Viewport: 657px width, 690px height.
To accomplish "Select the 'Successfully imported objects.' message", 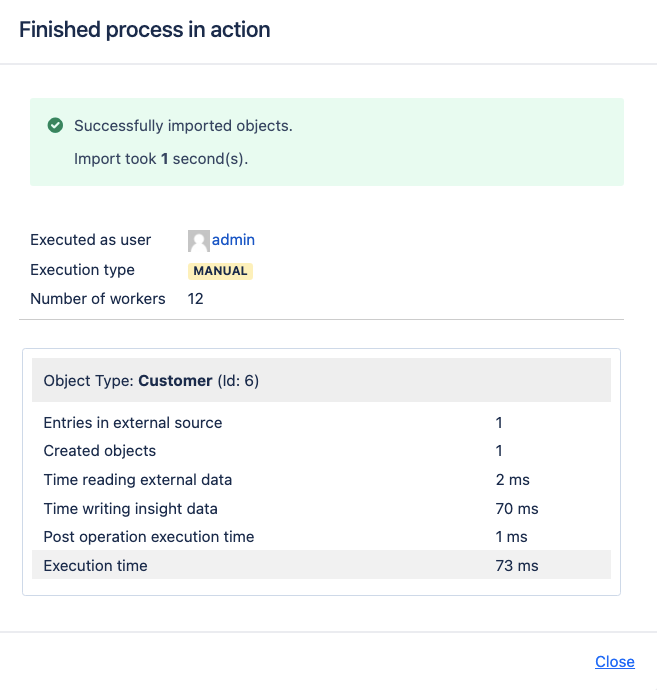I will click(x=183, y=126).
